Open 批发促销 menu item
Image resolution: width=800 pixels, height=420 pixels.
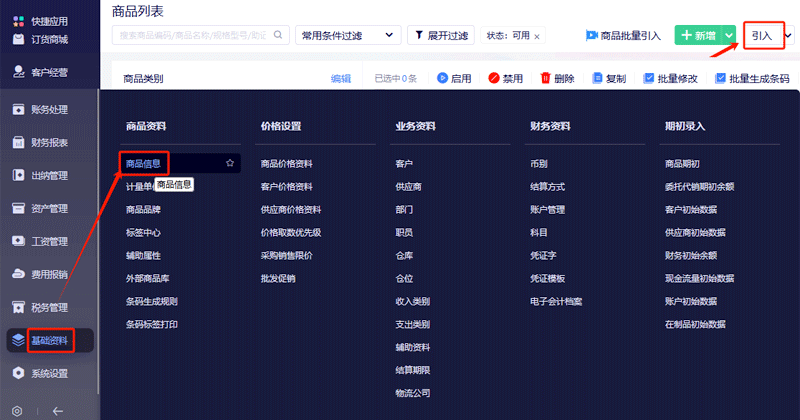[x=278, y=278]
